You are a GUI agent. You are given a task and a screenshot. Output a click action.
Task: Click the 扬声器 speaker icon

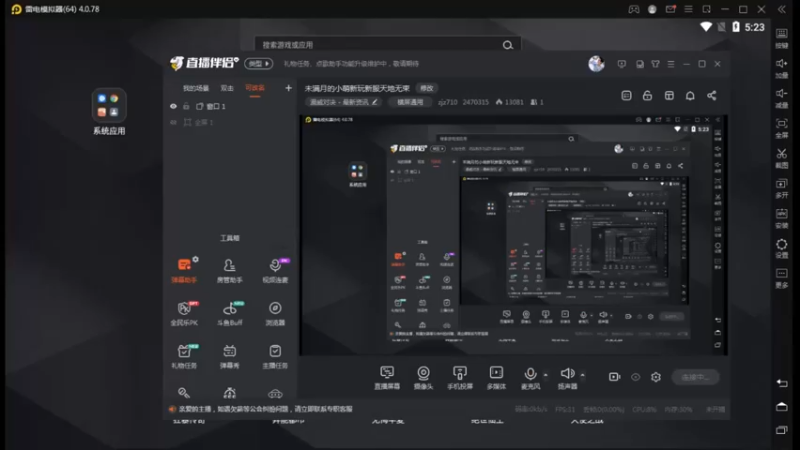tap(567, 373)
